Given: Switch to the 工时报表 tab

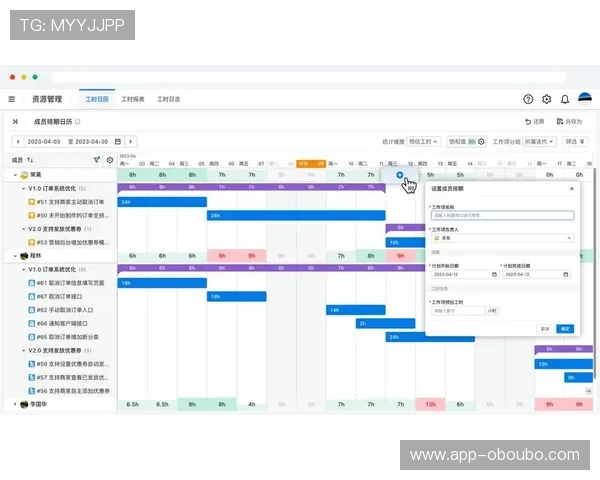Looking at the screenshot, I should click(133, 99).
